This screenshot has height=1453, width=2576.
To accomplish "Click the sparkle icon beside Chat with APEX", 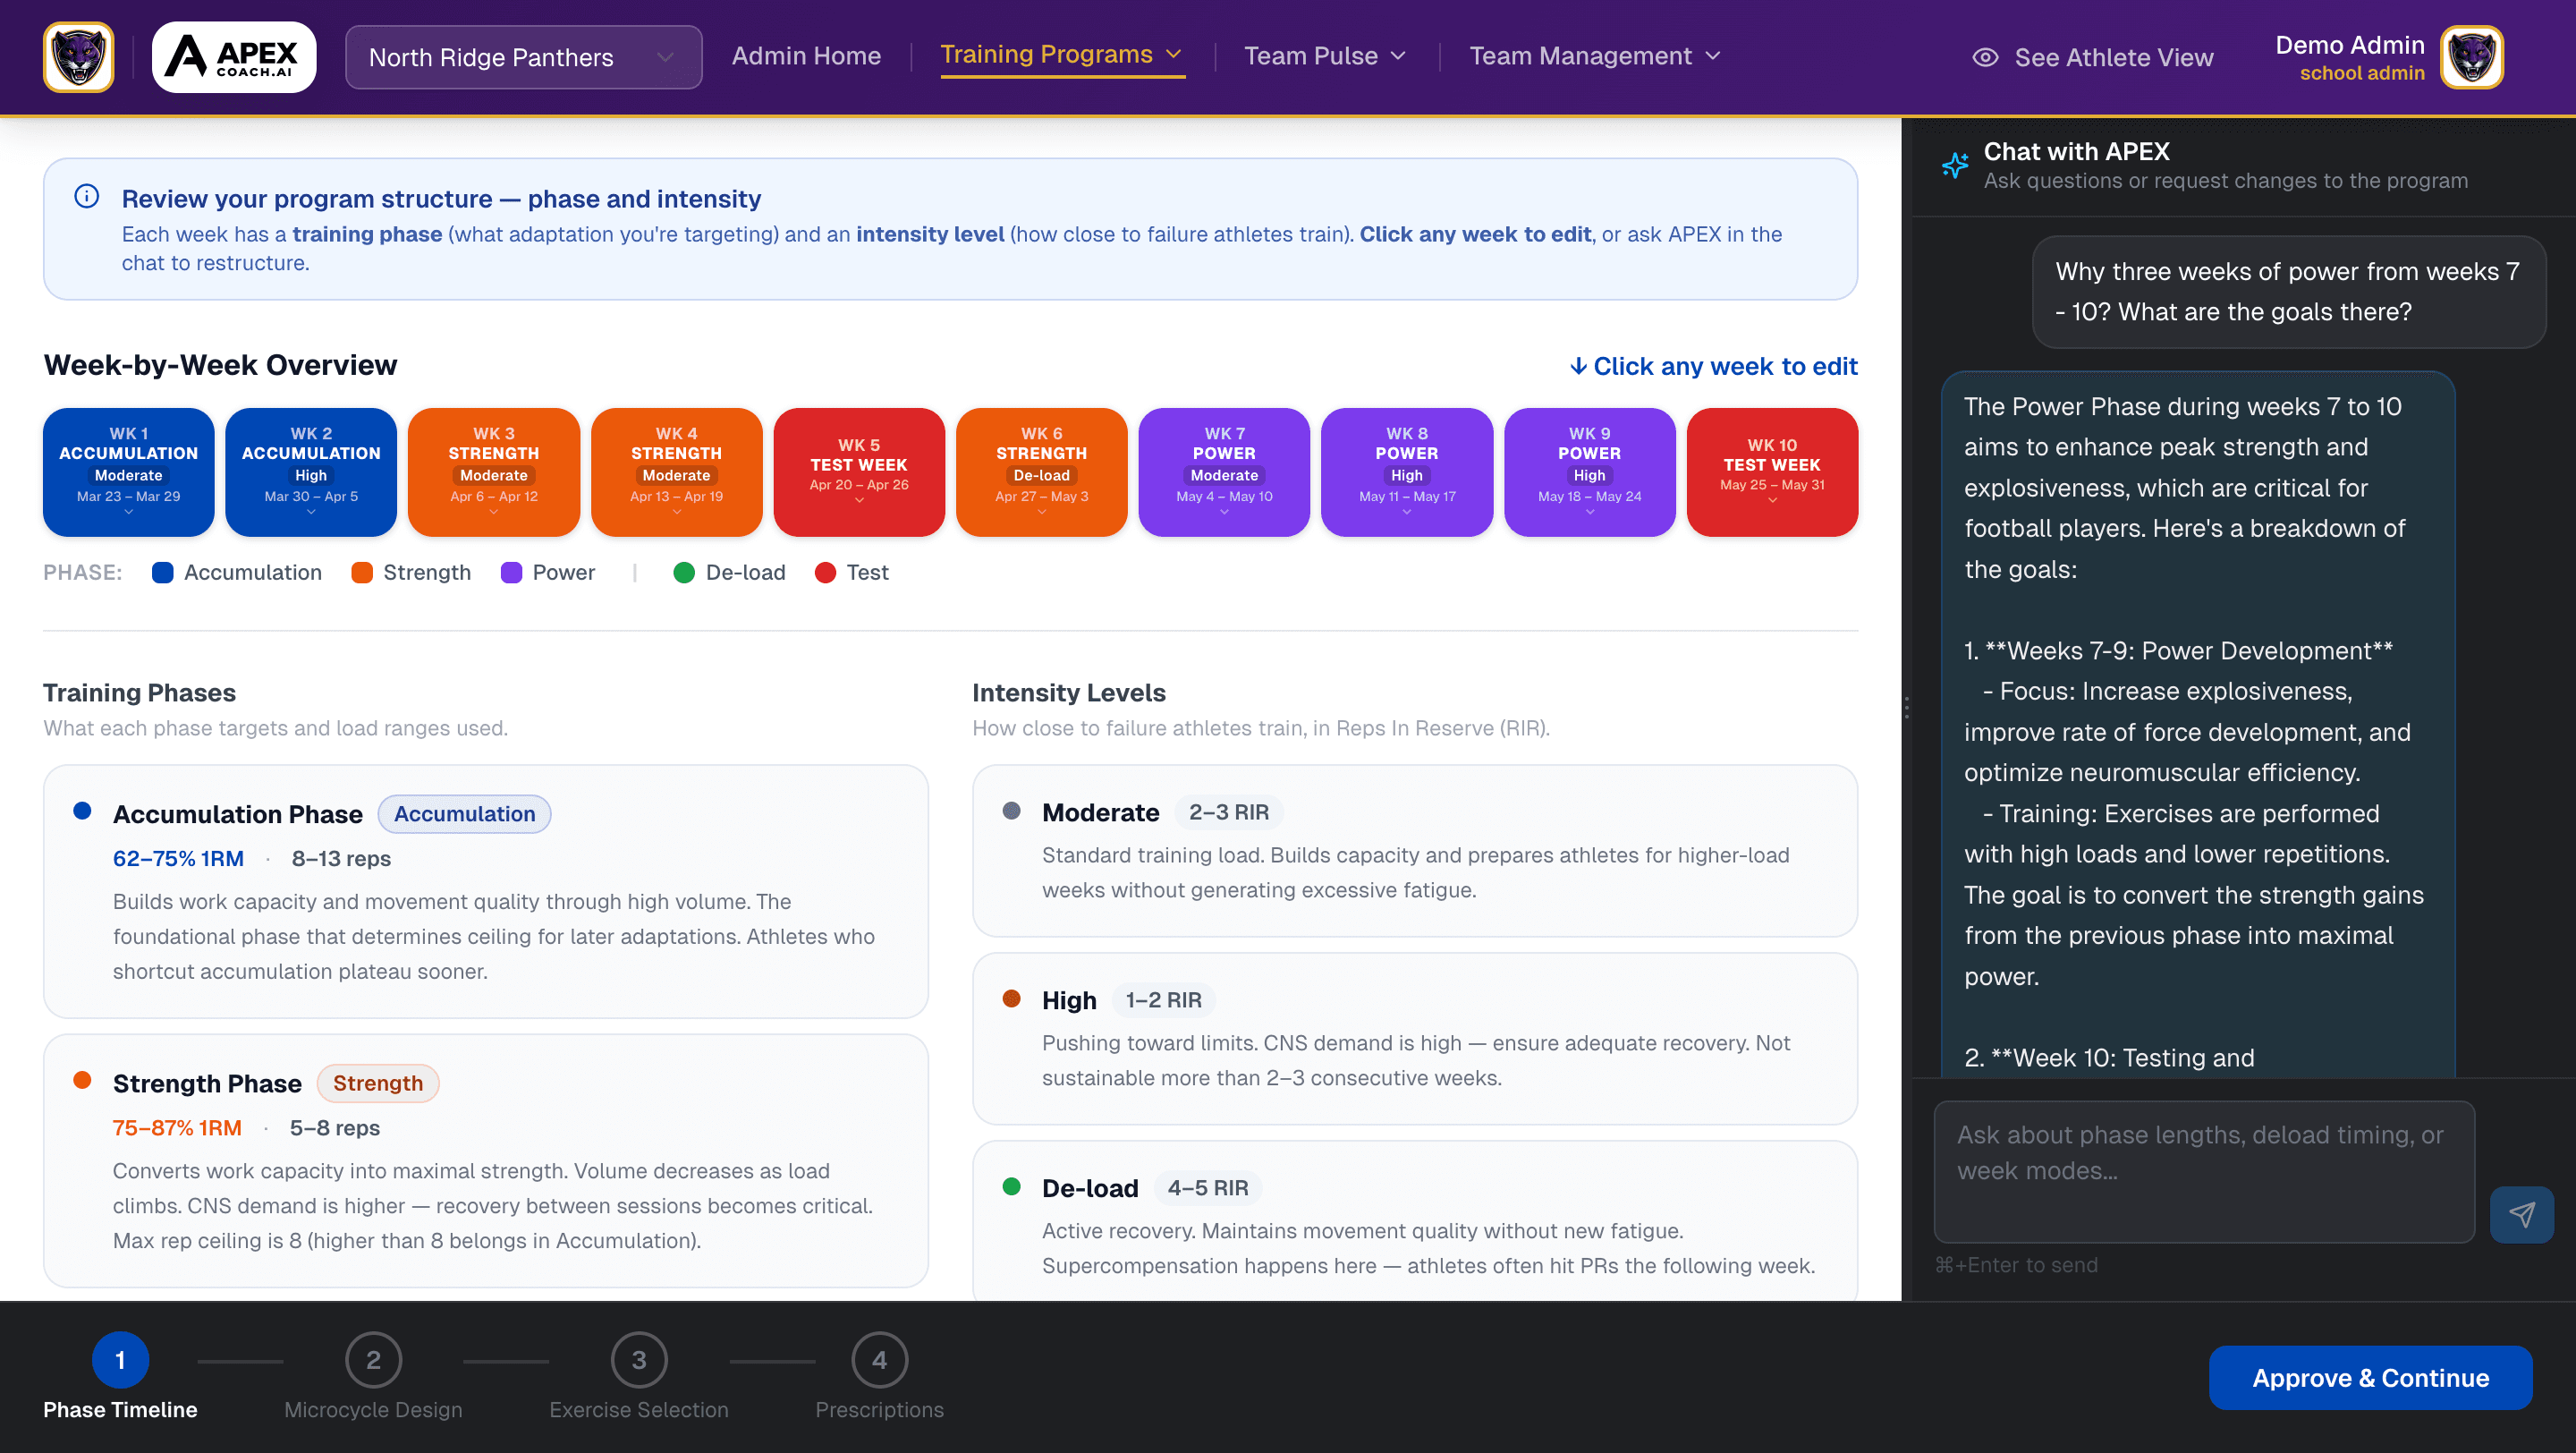I will [x=1956, y=164].
